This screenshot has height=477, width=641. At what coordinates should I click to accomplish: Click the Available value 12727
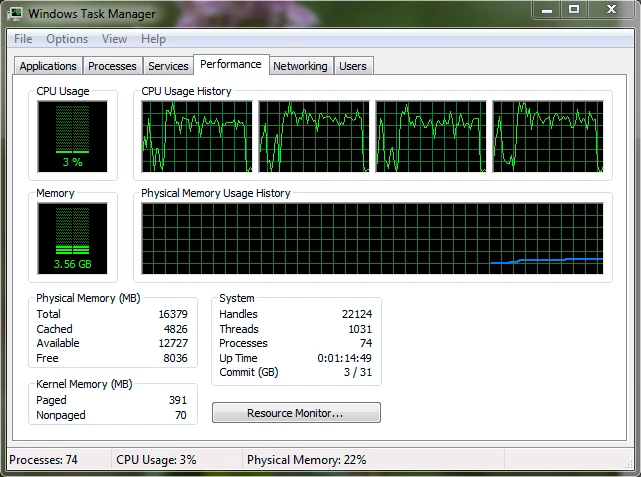(x=173, y=343)
